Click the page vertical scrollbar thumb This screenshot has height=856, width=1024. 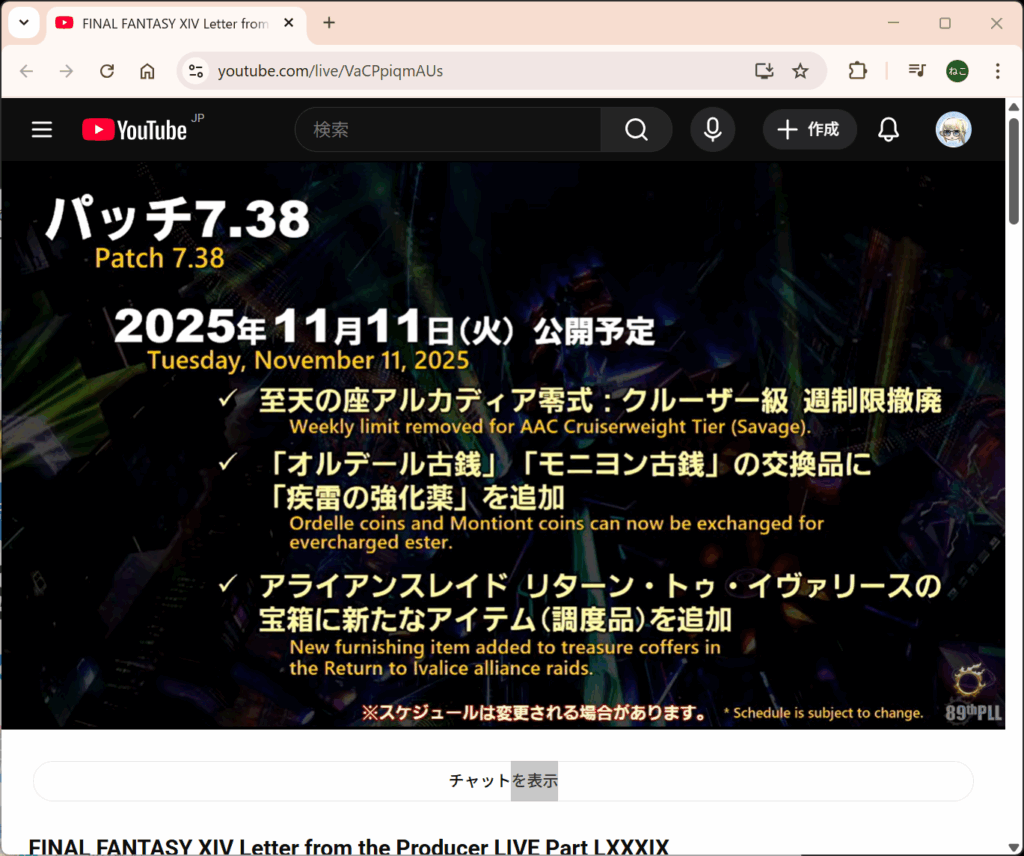coord(1013,170)
